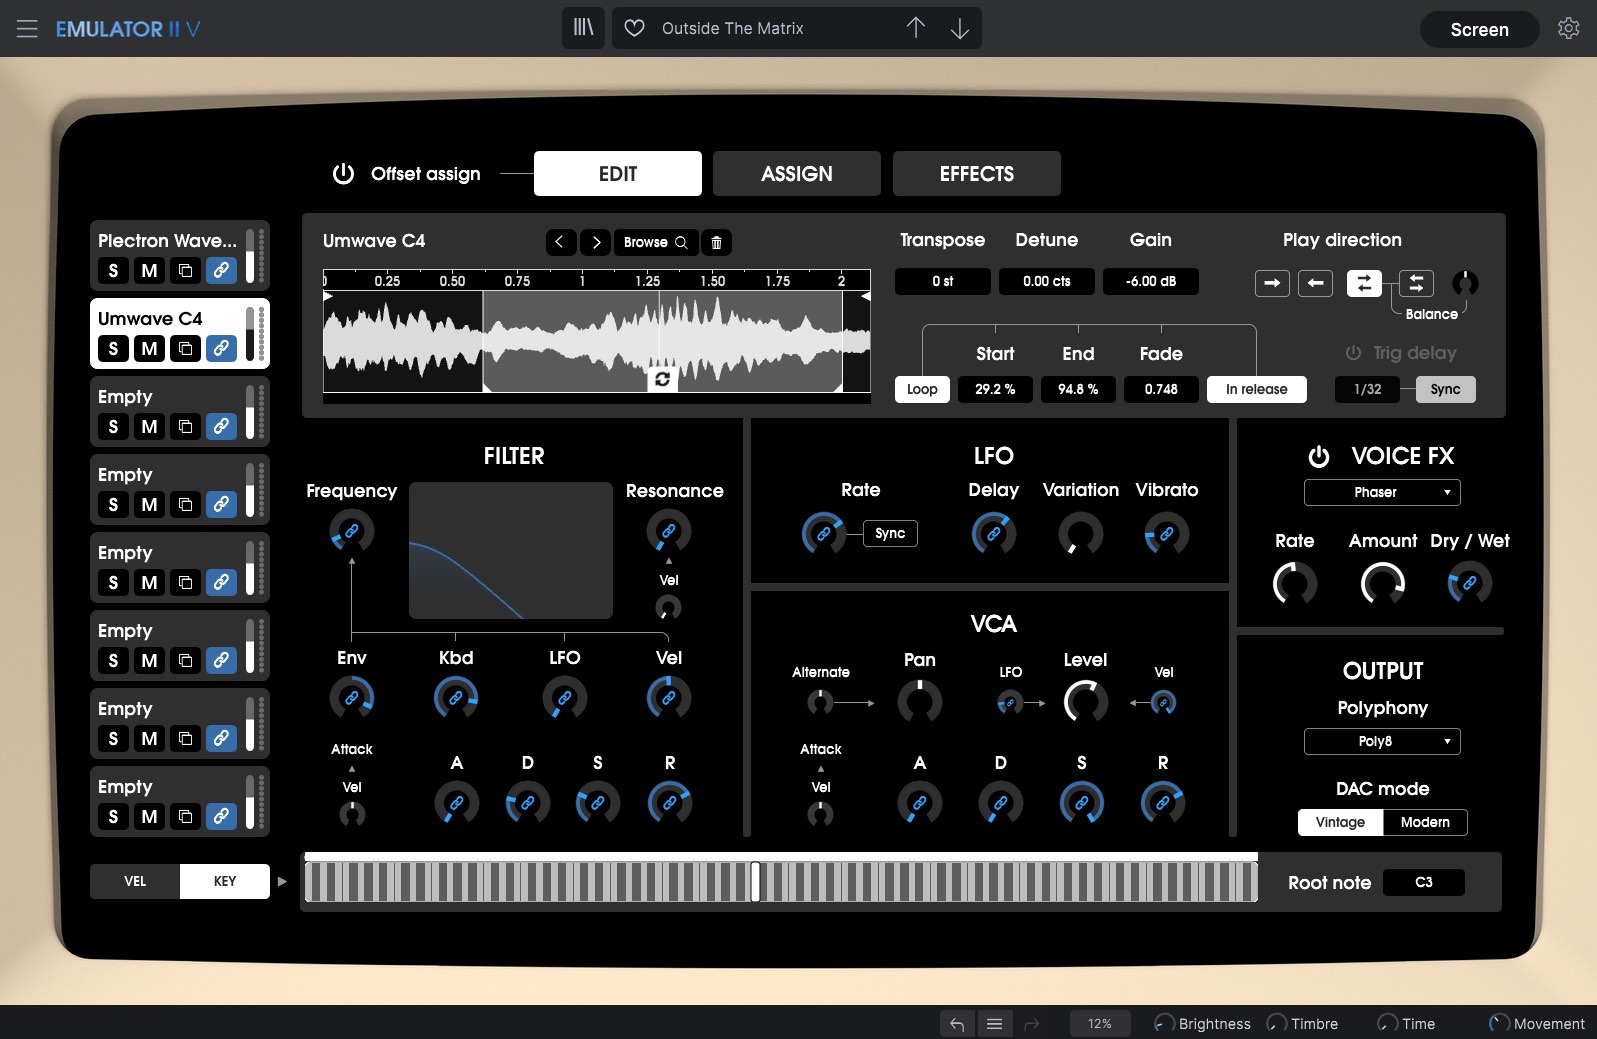Open the hamburger main menu
The height and width of the screenshot is (1039, 1597).
coord(27,29)
